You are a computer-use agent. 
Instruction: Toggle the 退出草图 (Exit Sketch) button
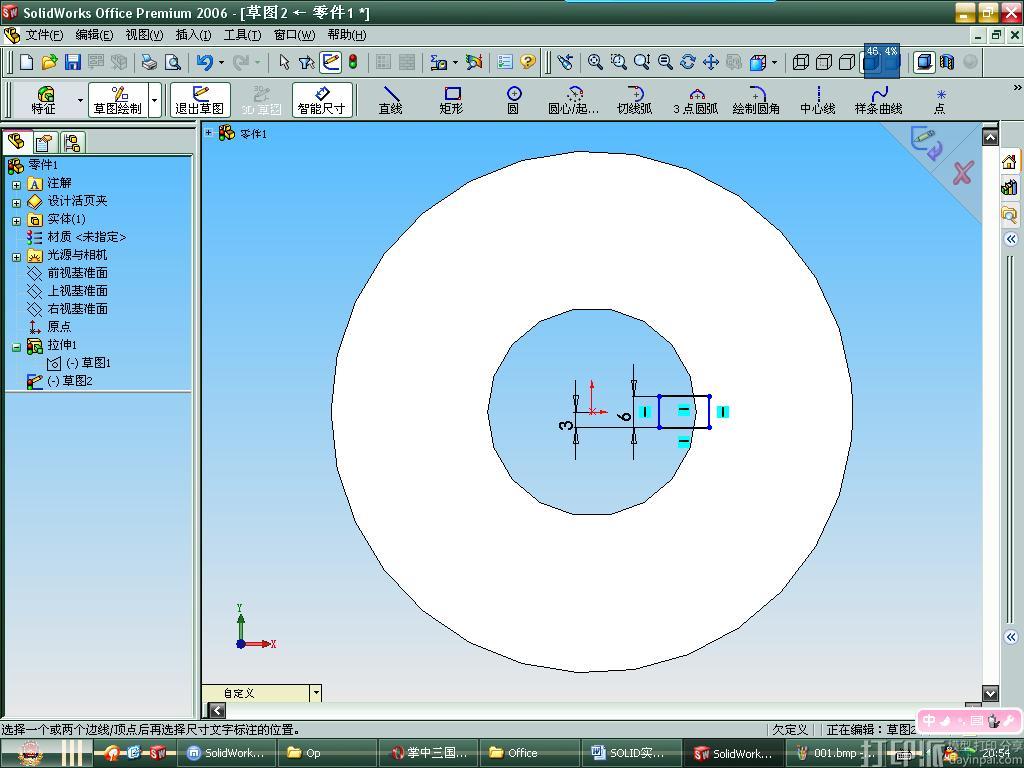(x=199, y=99)
